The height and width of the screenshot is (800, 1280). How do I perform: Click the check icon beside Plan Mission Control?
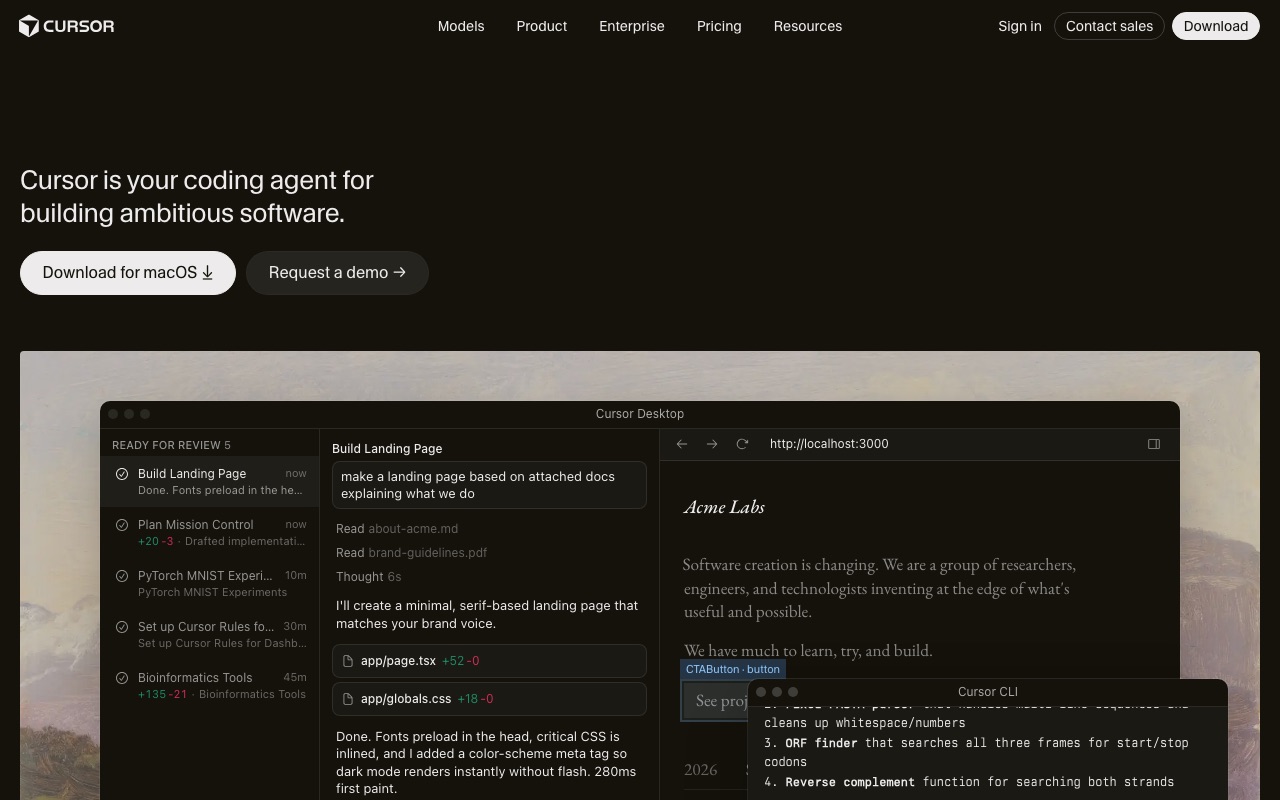tap(122, 525)
